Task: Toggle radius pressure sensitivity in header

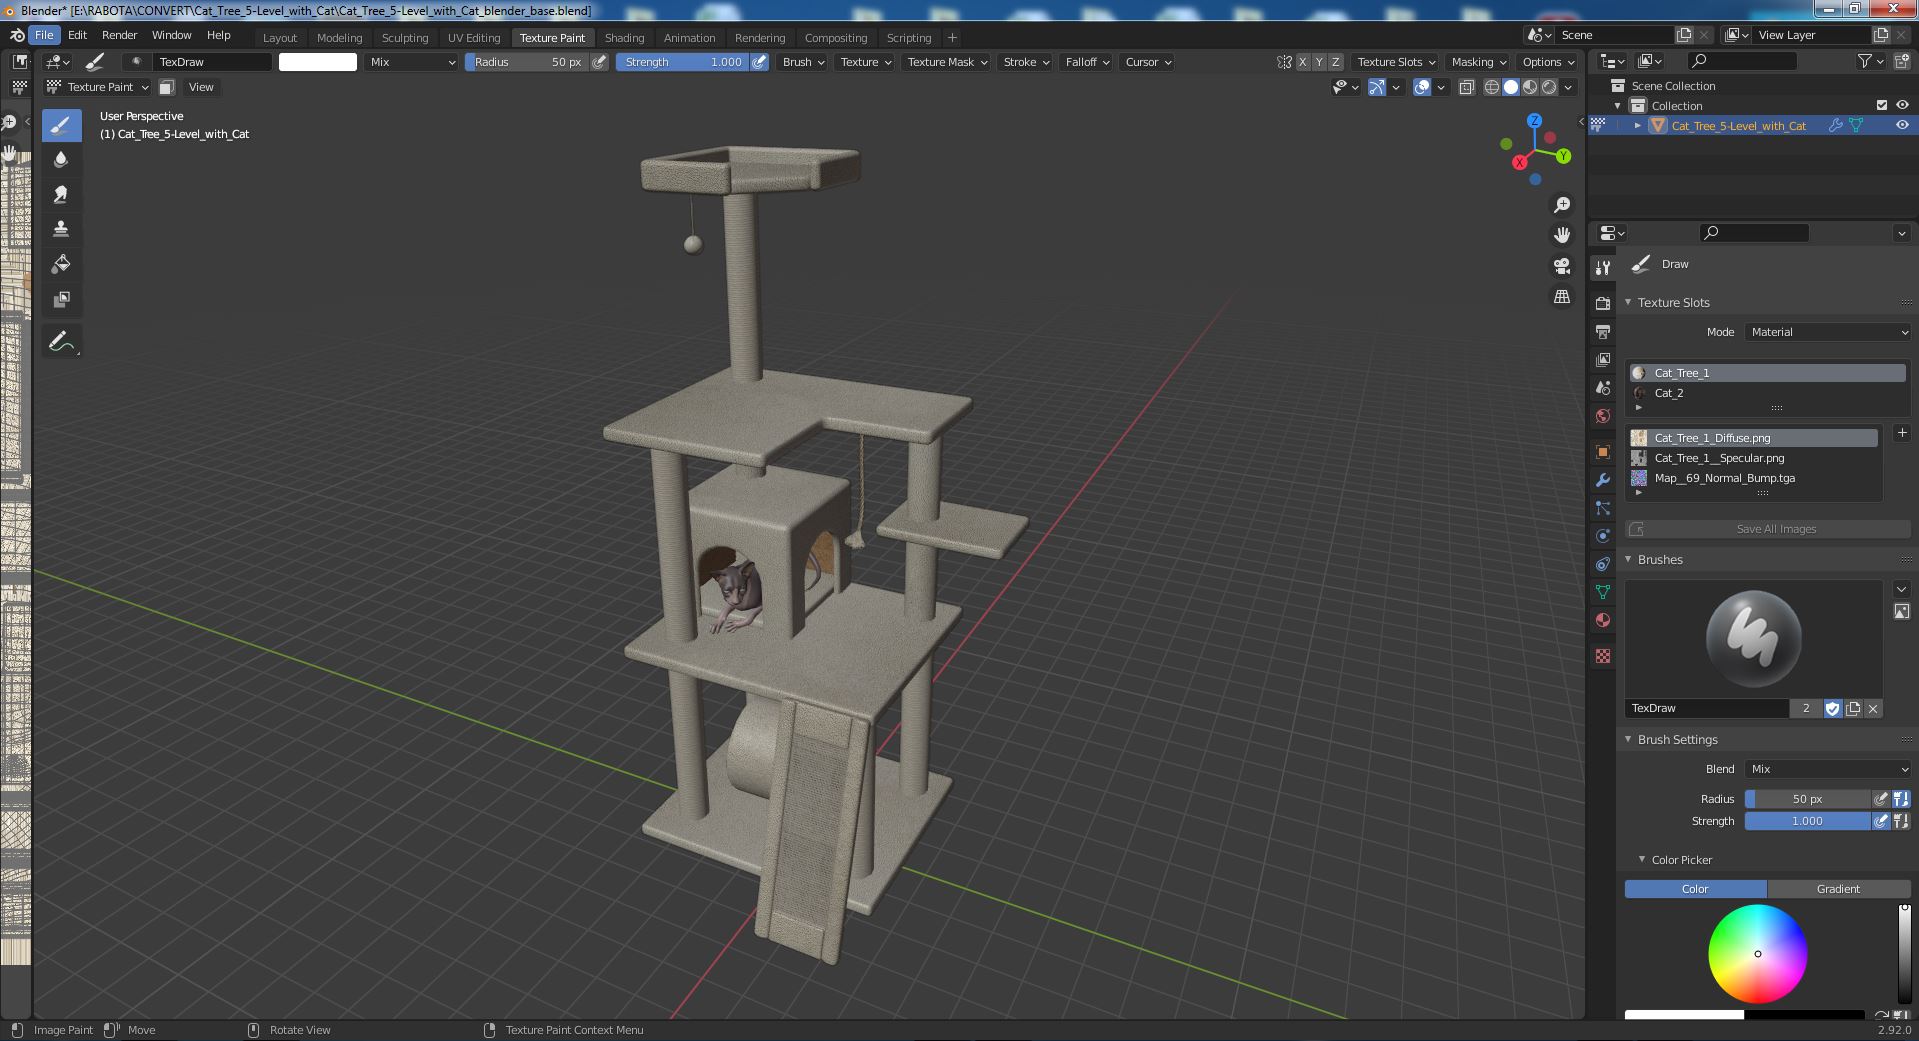Action: [x=599, y=62]
